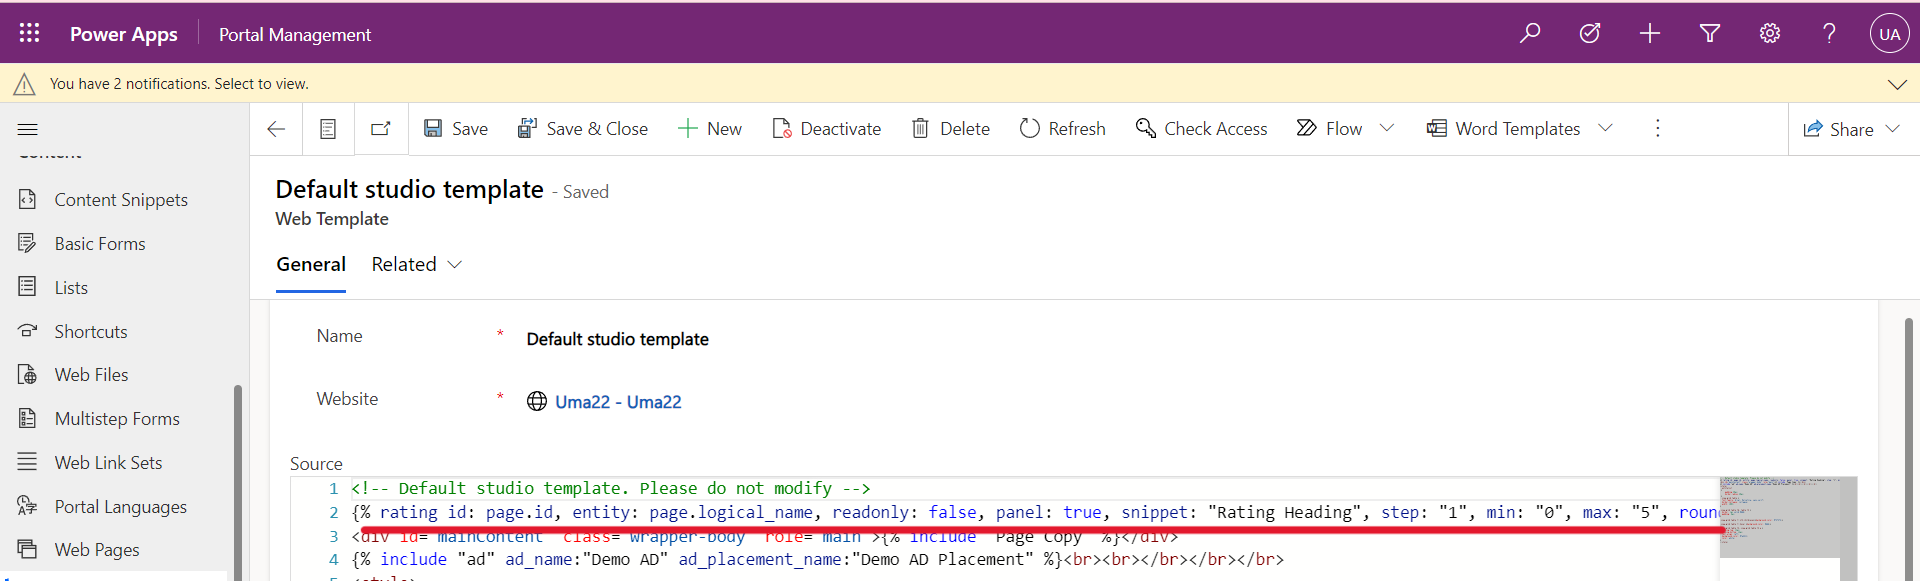The image size is (1920, 581).
Task: Switch to the General tab
Action: point(311,265)
